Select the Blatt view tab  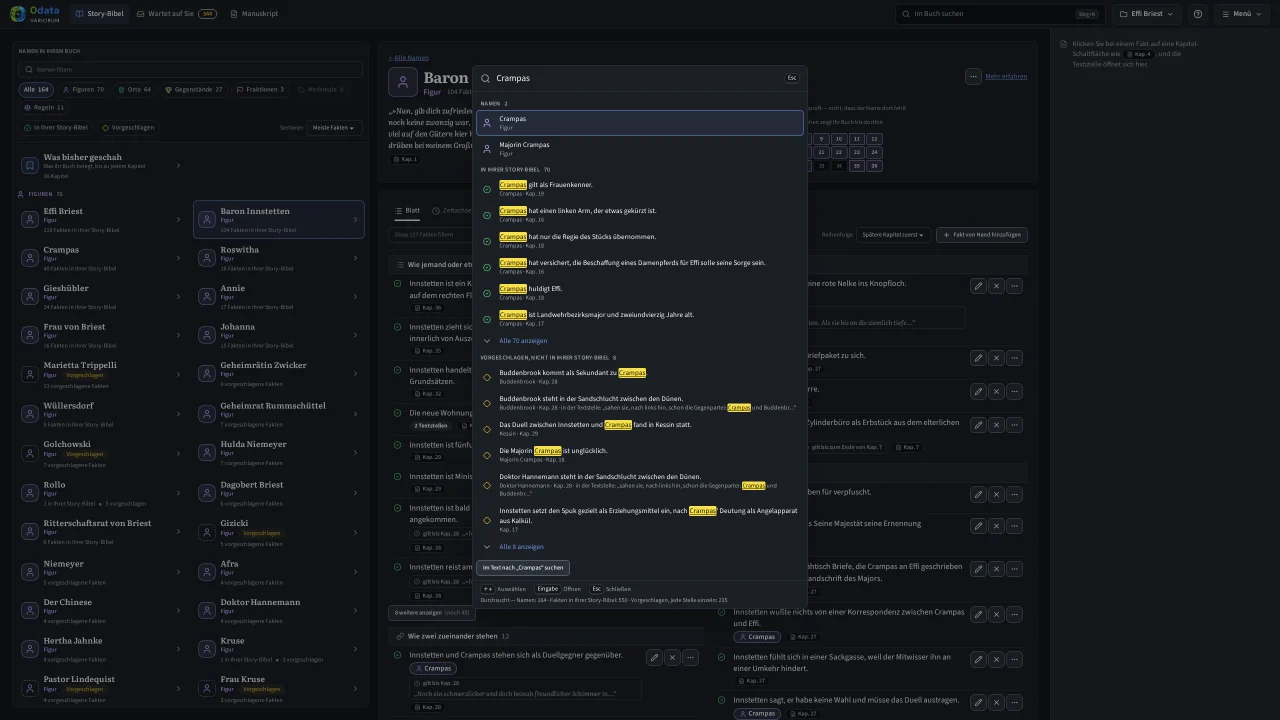pyautogui.click(x=407, y=211)
